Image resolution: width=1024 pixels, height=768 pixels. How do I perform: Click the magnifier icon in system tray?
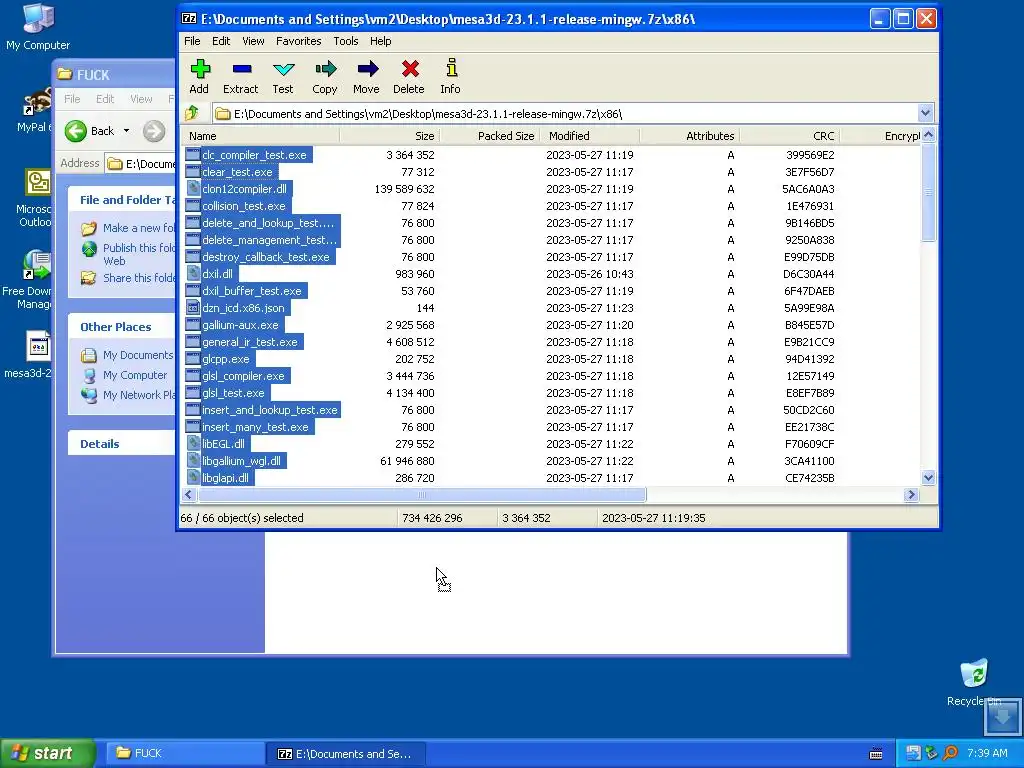950,753
